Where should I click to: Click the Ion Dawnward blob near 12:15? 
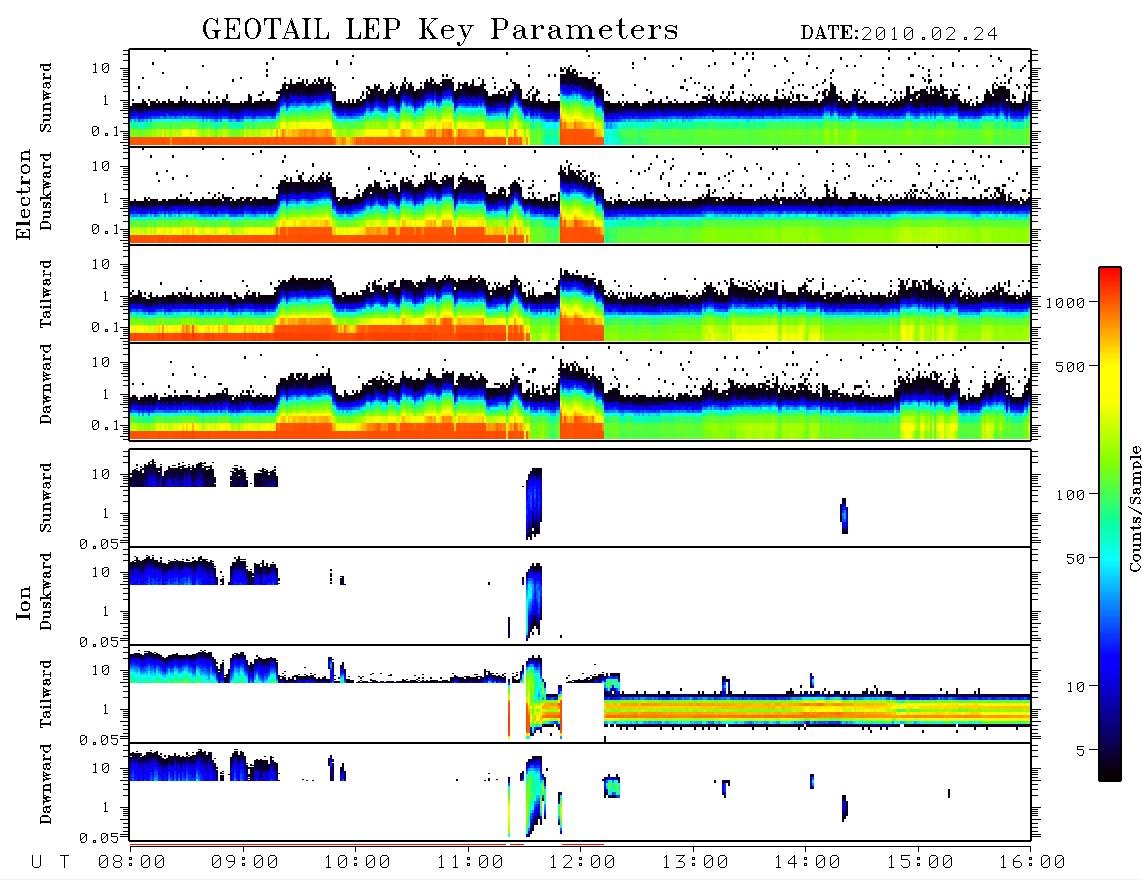coord(612,787)
